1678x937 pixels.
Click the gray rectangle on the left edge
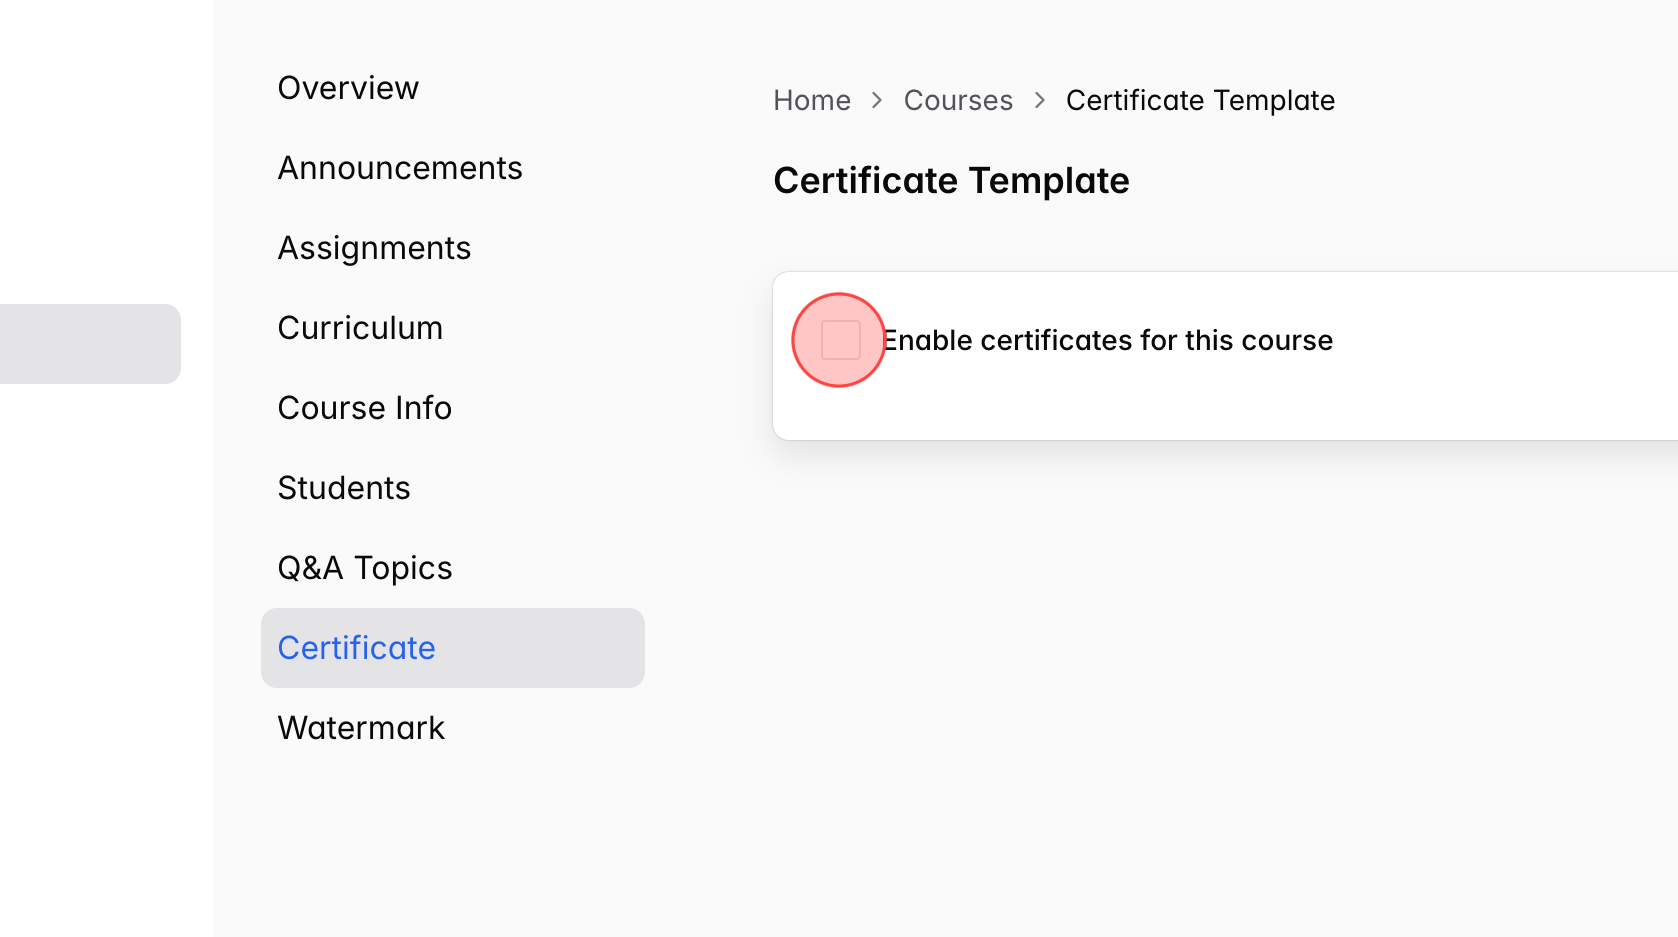[x=90, y=343]
